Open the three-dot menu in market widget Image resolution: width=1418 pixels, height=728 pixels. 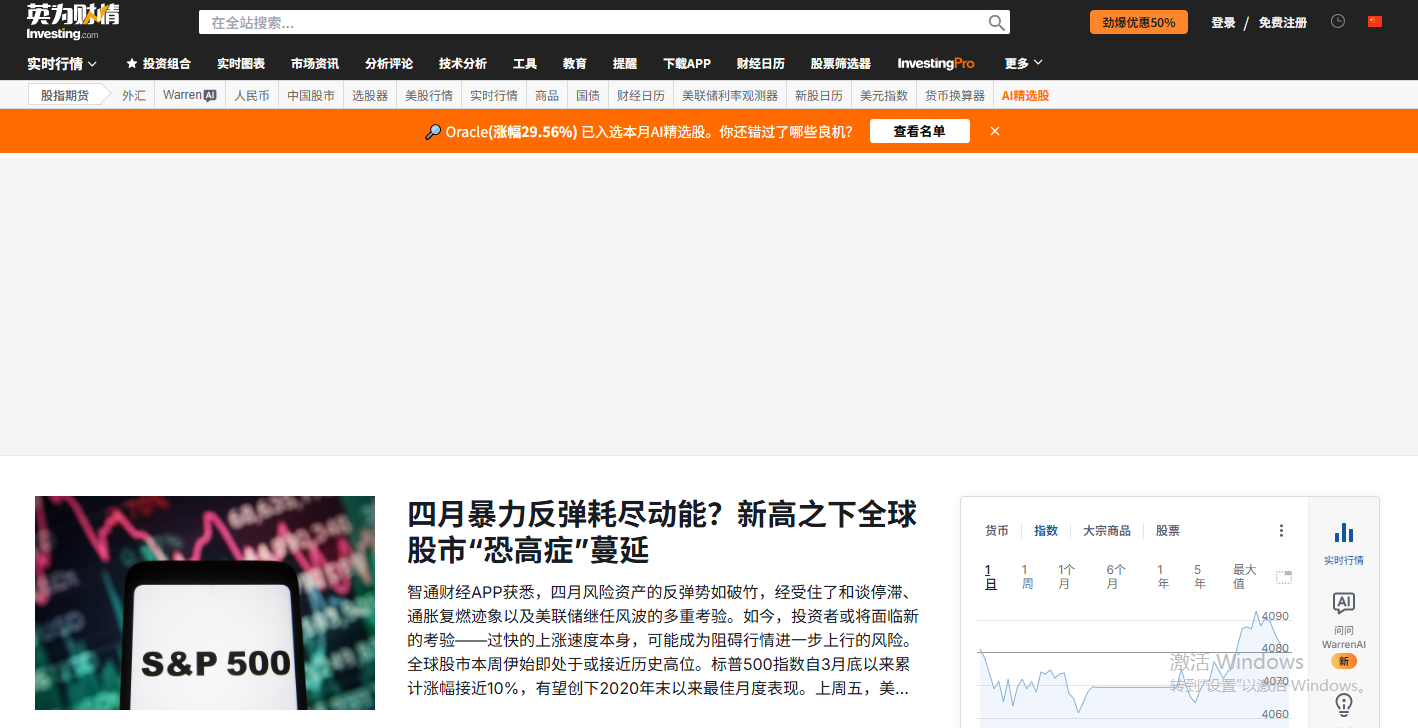[1281, 530]
